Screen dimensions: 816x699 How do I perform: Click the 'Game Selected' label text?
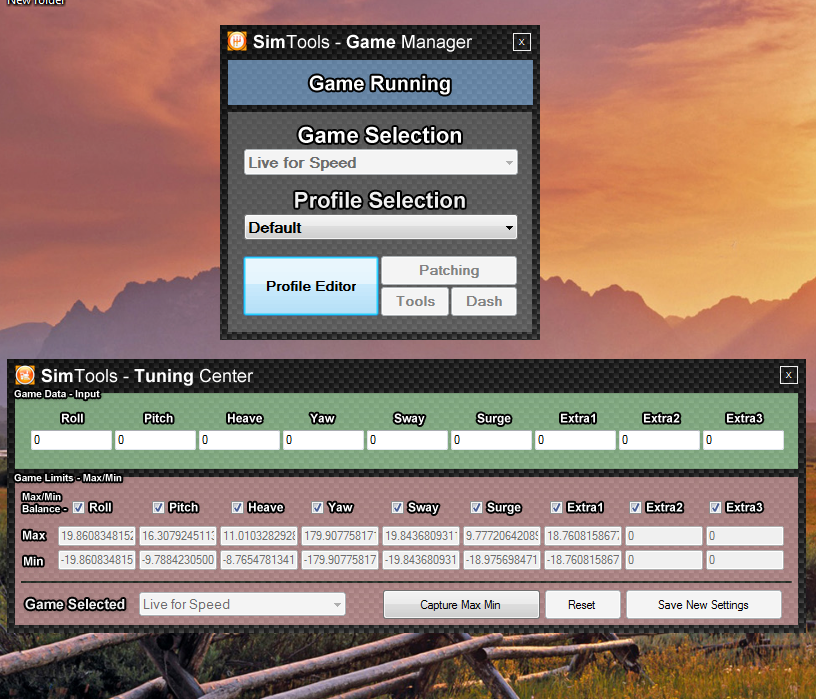(75, 604)
